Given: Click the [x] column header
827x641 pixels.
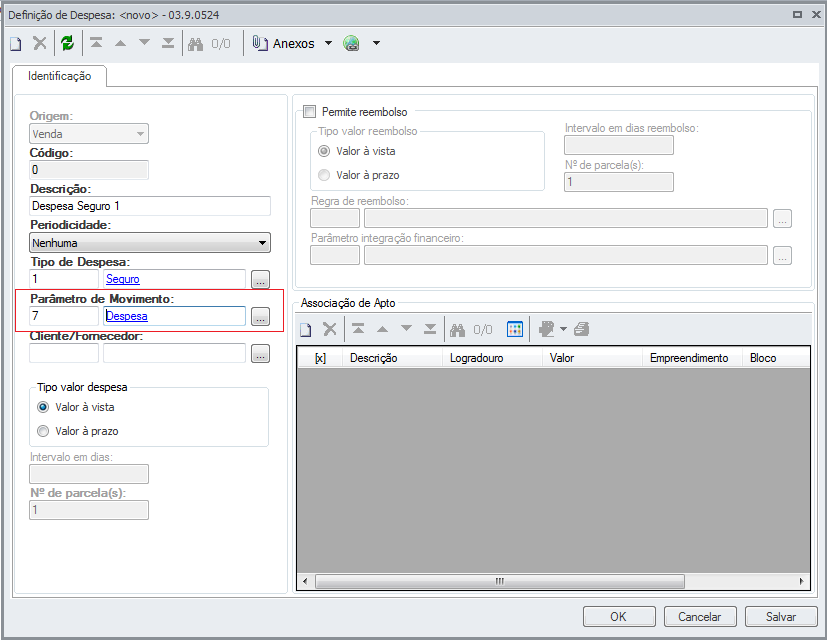Looking at the screenshot, I should pos(320,358).
